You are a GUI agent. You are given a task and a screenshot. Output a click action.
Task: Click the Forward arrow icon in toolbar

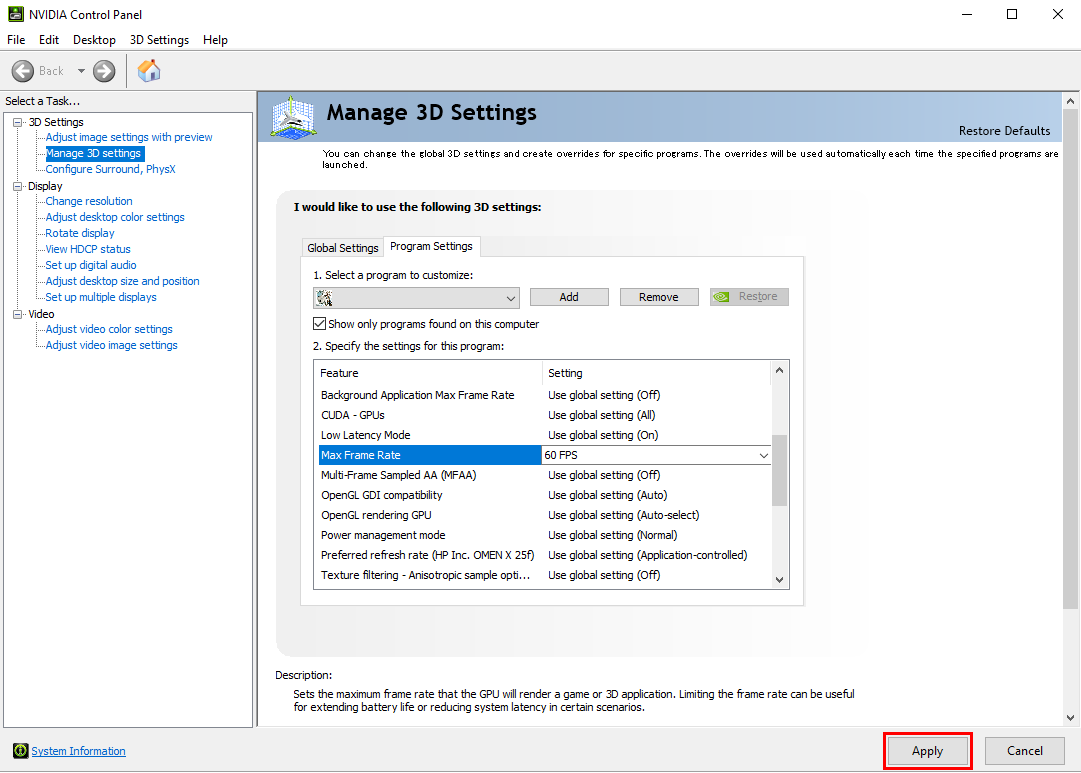(x=104, y=71)
